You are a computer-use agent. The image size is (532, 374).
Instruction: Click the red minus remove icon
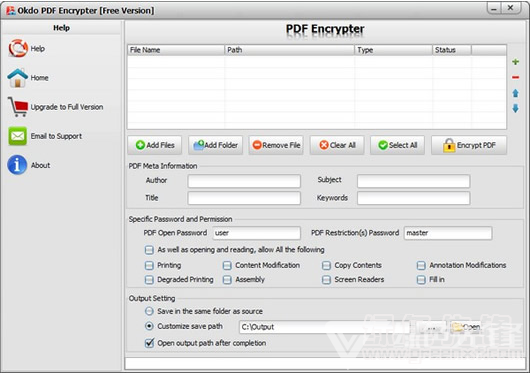(515, 77)
